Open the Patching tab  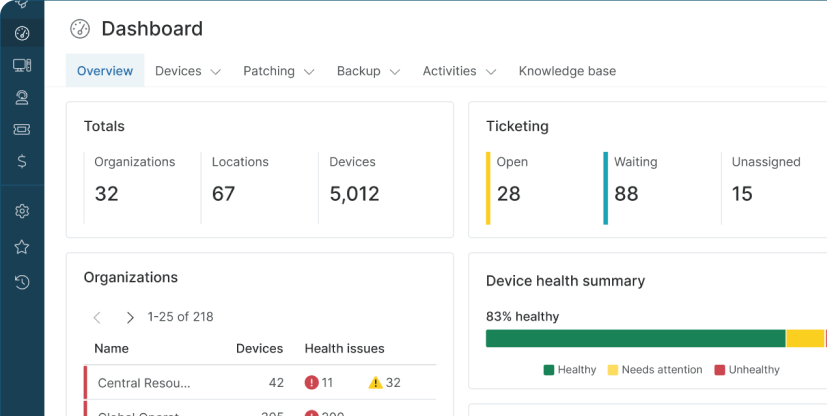tap(268, 71)
